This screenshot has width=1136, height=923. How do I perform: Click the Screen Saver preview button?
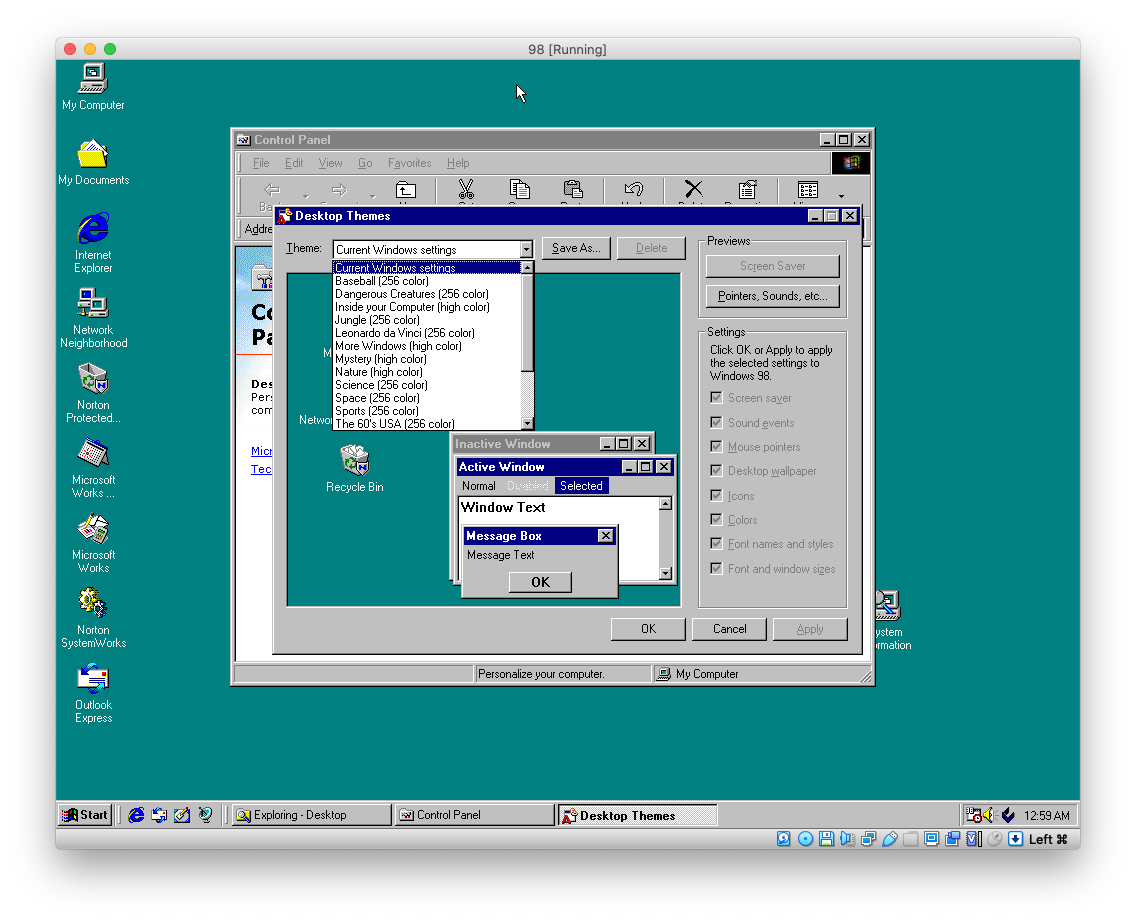[772, 267]
